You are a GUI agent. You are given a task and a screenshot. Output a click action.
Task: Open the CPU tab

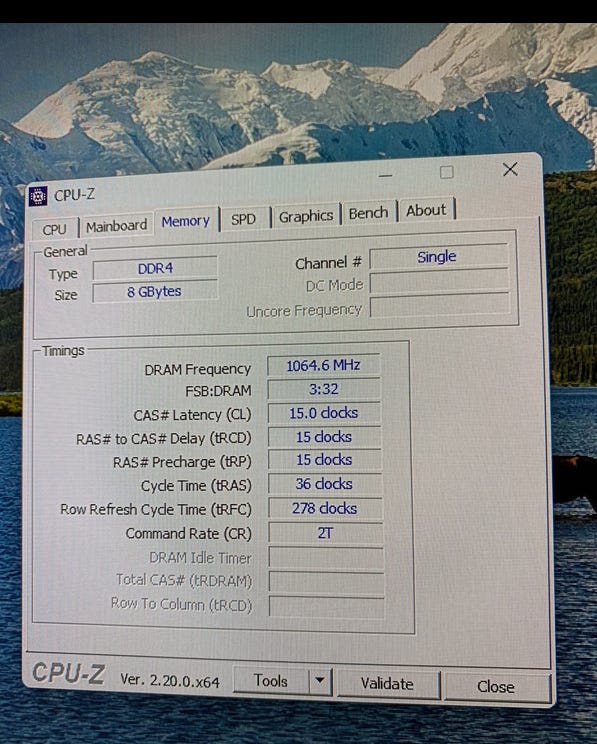(55, 230)
